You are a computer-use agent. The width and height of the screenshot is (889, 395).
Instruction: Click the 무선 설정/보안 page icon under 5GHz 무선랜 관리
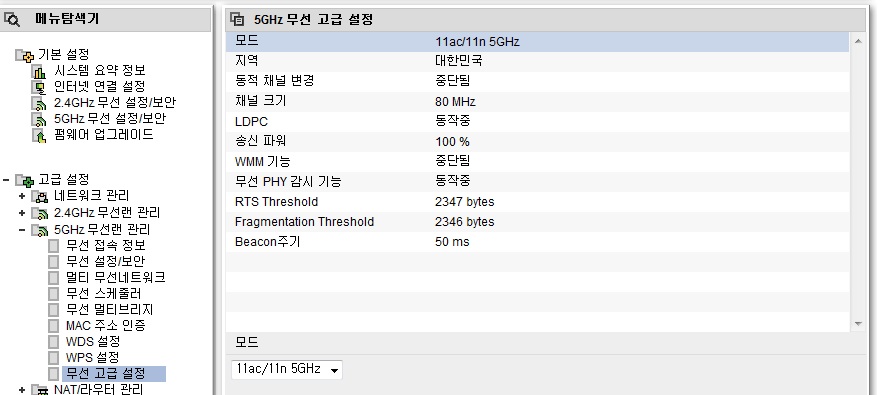(53, 262)
